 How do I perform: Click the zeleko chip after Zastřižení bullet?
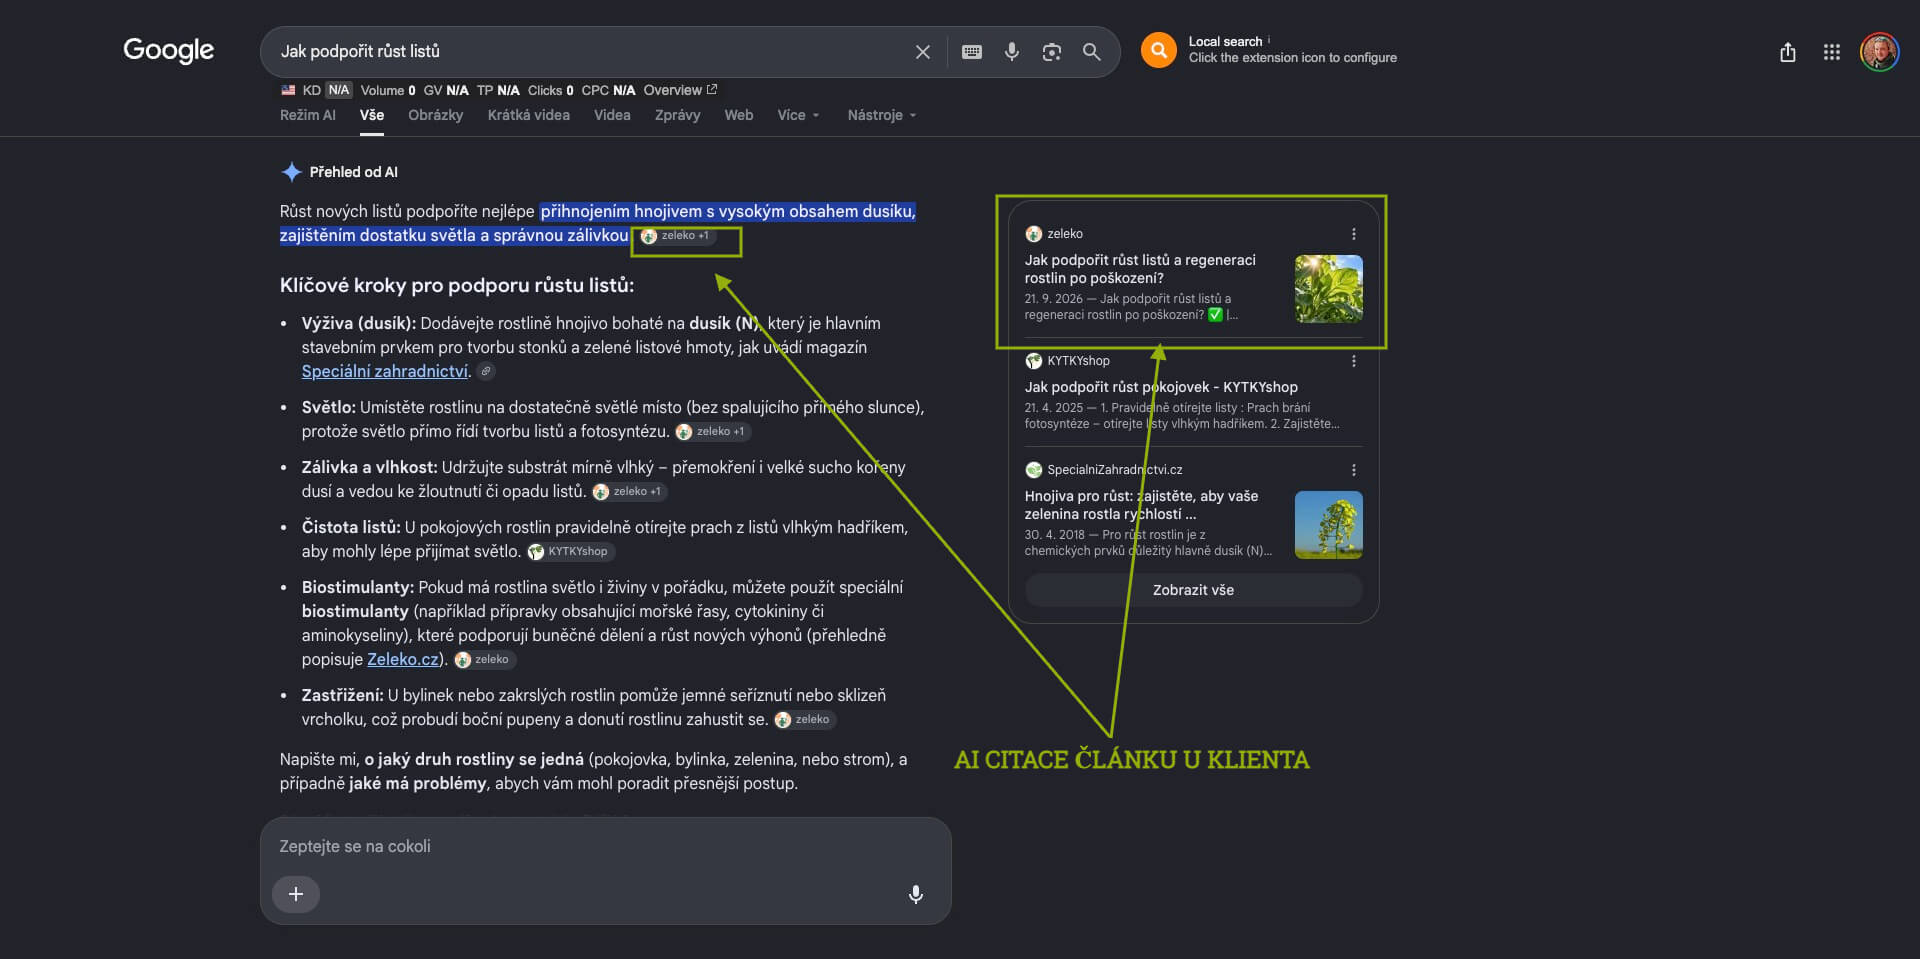point(805,720)
